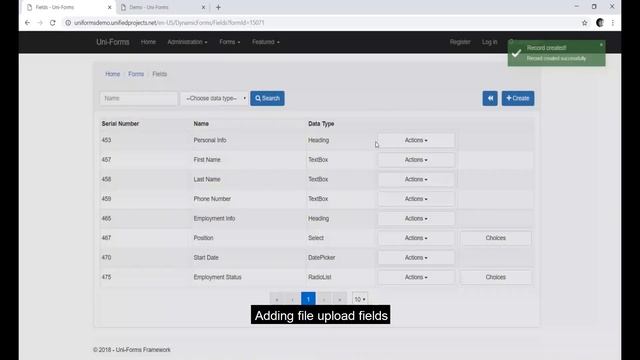
Task: Expand the Administration menu
Action: click(187, 42)
